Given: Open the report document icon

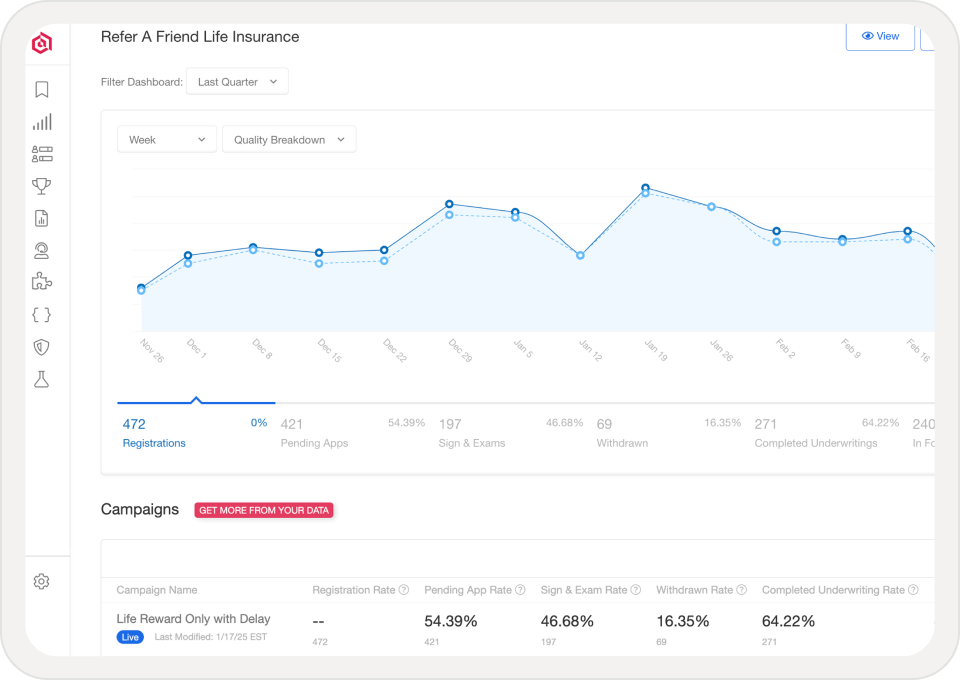Looking at the screenshot, I should [x=42, y=219].
